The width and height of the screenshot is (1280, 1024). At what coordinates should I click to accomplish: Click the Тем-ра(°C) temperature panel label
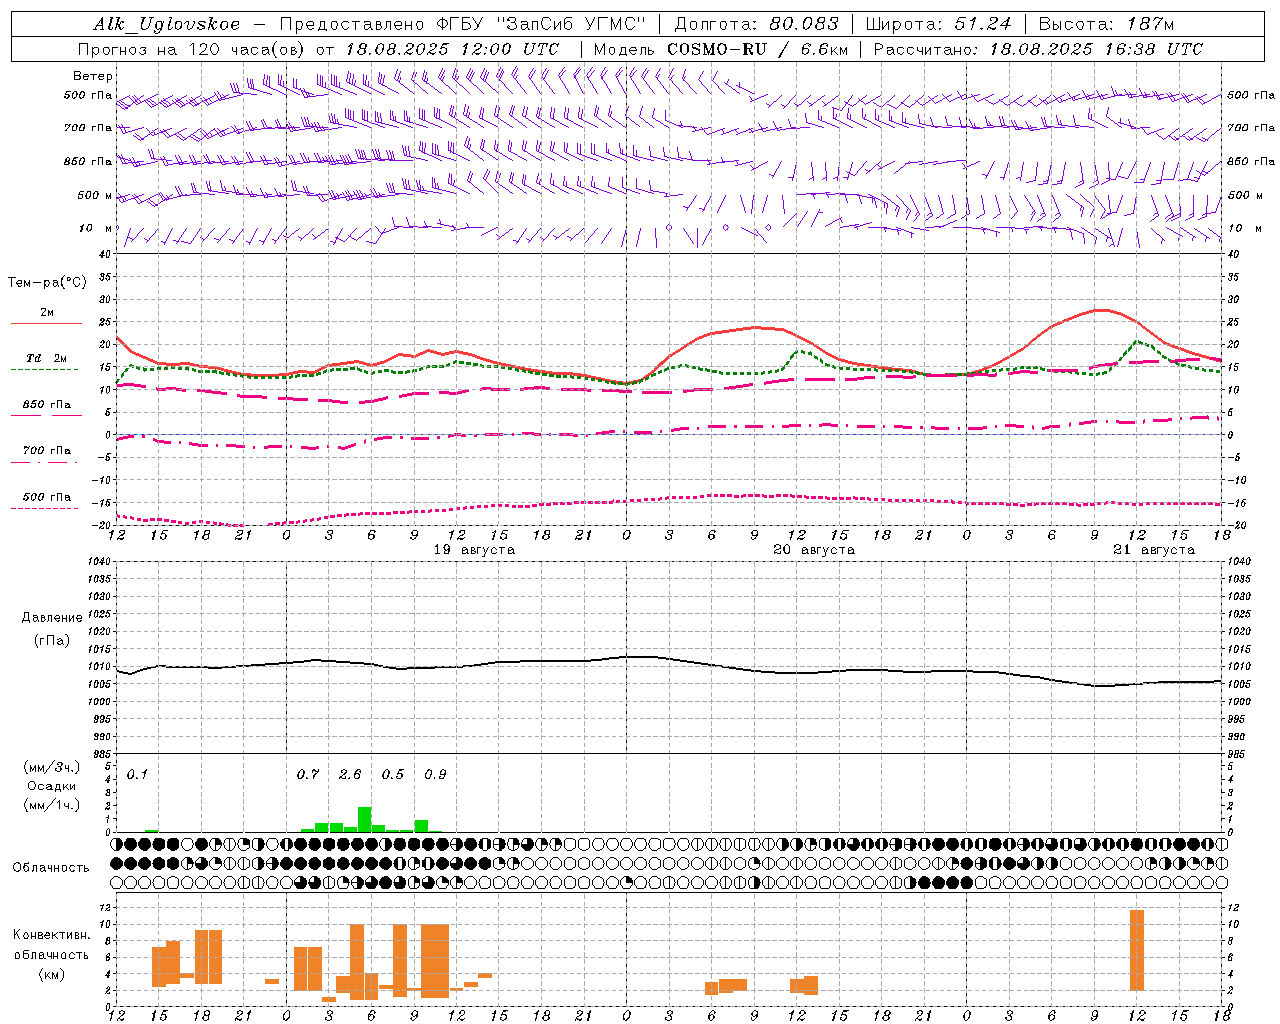(x=47, y=283)
